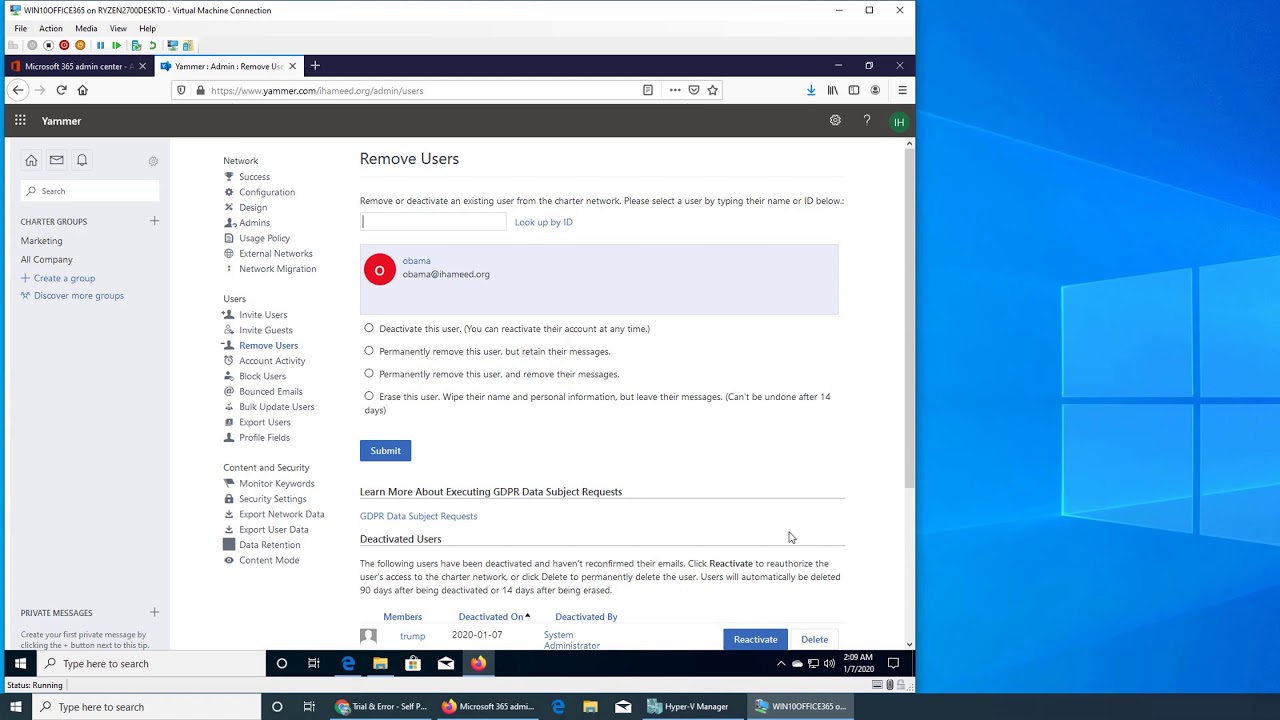Sort by Members column
Image resolution: width=1280 pixels, height=720 pixels.
click(402, 617)
